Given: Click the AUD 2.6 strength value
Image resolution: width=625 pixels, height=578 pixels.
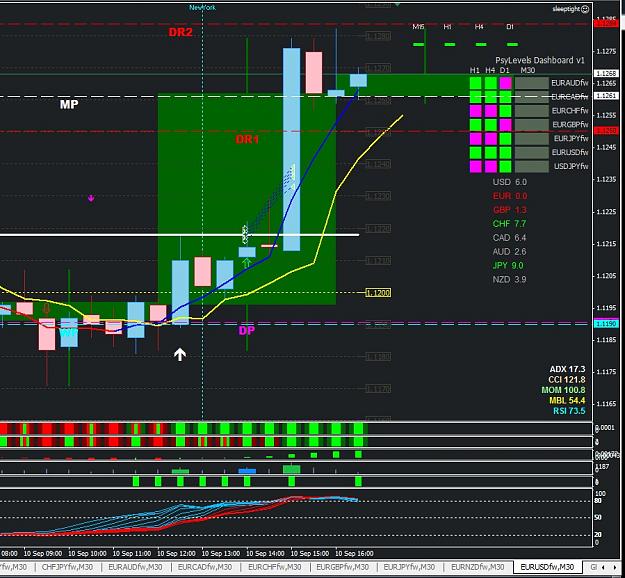Looking at the screenshot, I should tap(509, 252).
